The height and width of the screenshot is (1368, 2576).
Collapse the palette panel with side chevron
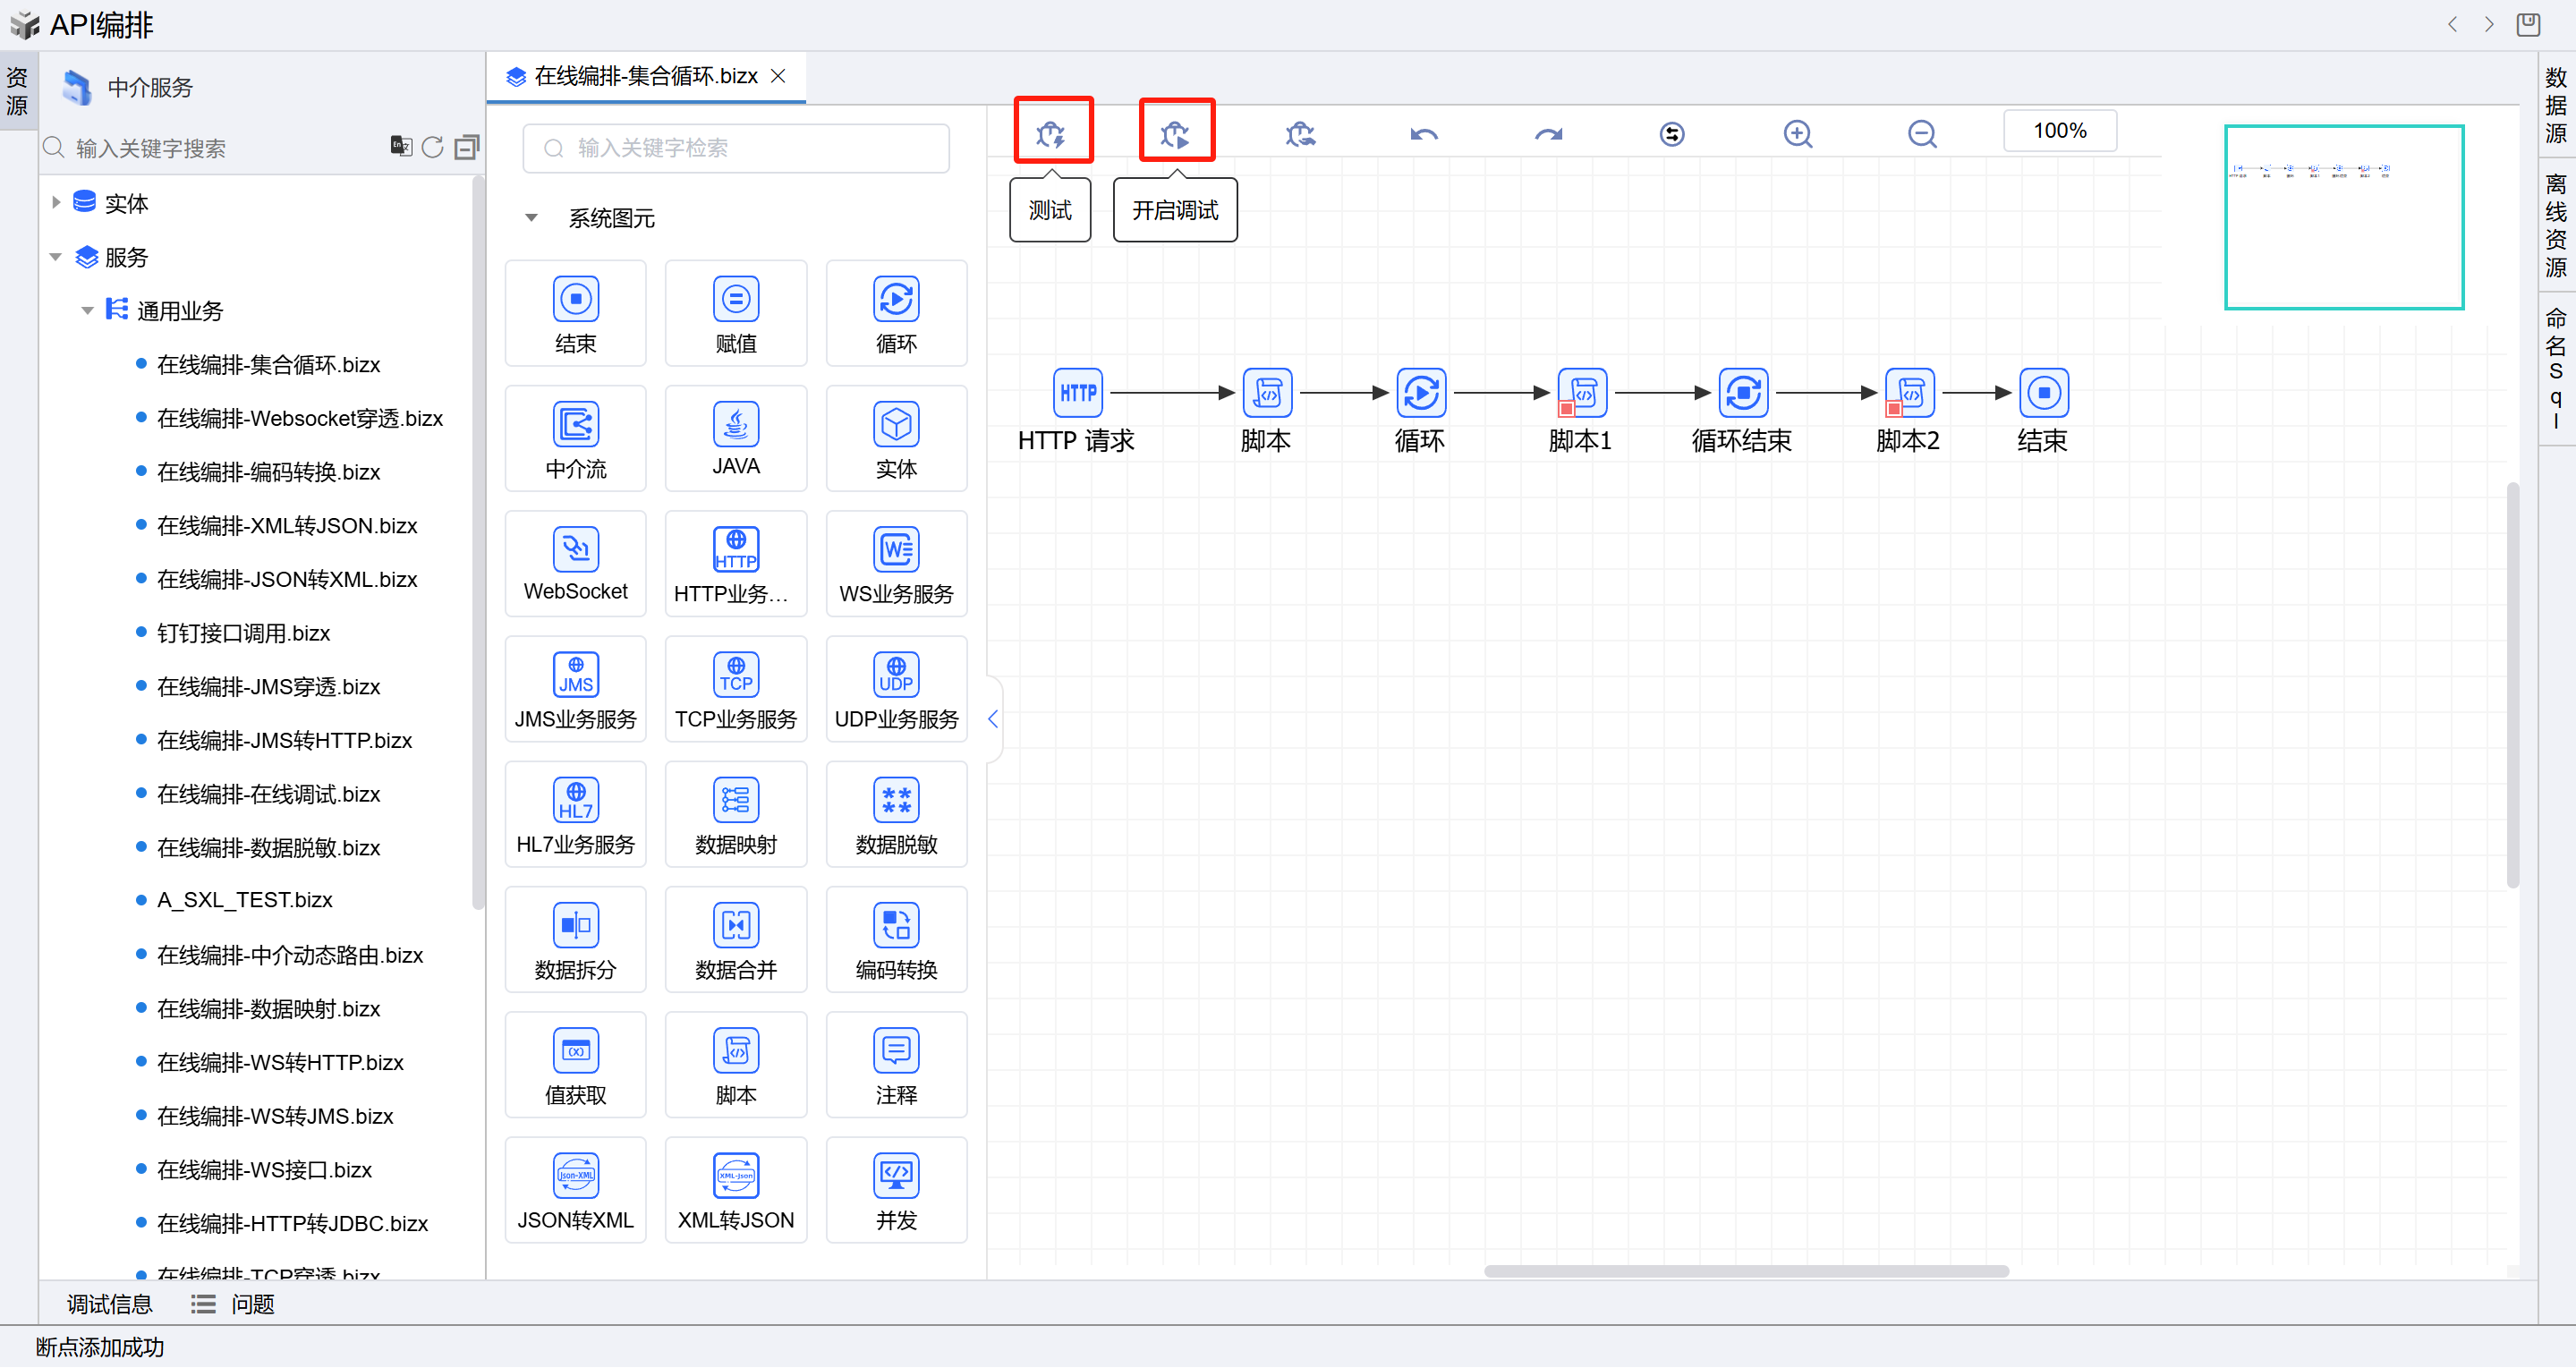(993, 718)
